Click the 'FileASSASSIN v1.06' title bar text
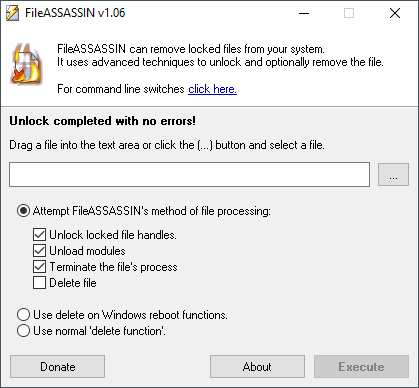Image resolution: width=419 pixels, height=388 pixels. [75, 13]
